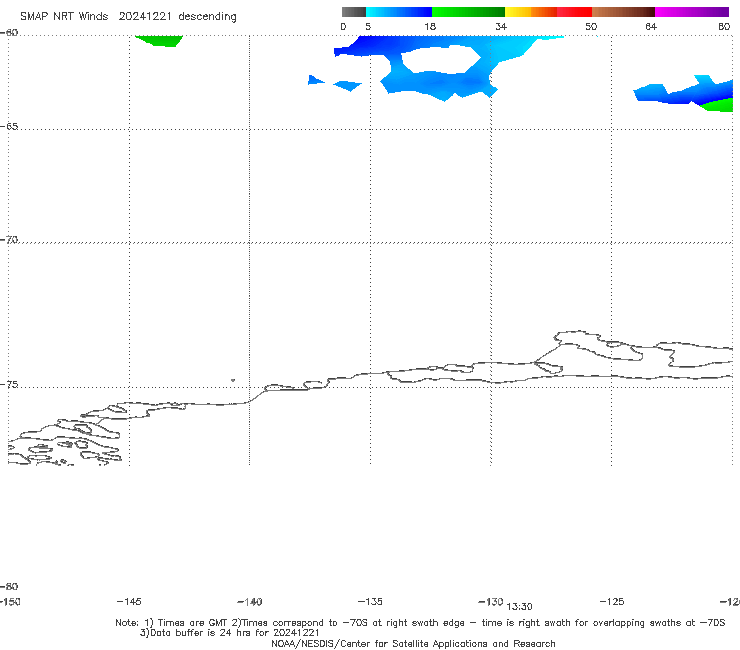Click the NOAA/NESDIS credit line
This screenshot has height=650, width=740.
tap(413, 643)
